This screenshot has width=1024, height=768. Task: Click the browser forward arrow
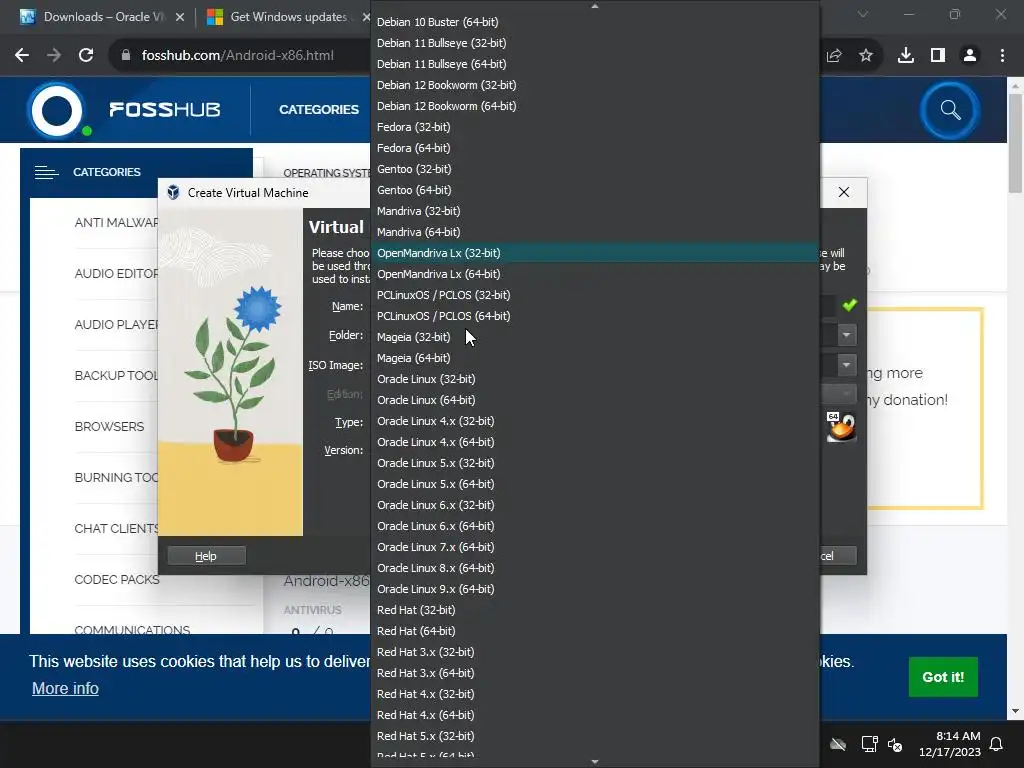pos(54,56)
